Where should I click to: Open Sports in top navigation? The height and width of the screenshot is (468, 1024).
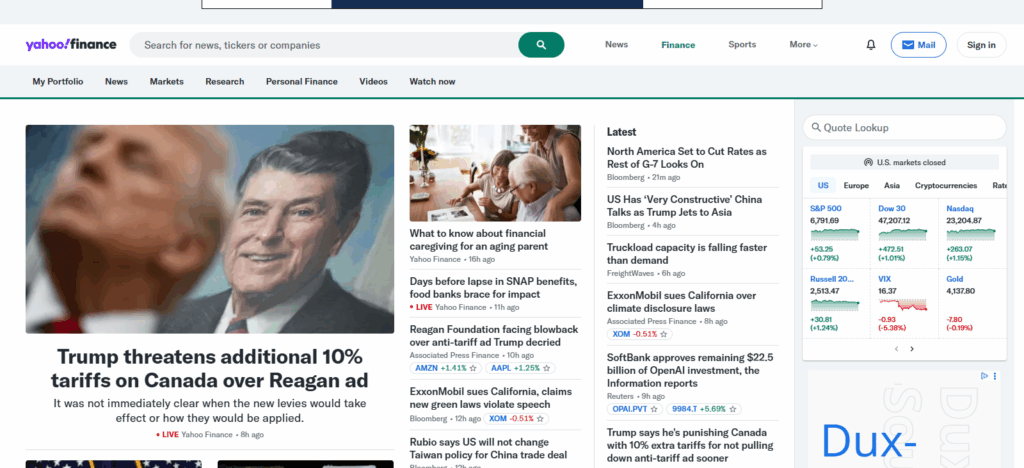point(742,45)
